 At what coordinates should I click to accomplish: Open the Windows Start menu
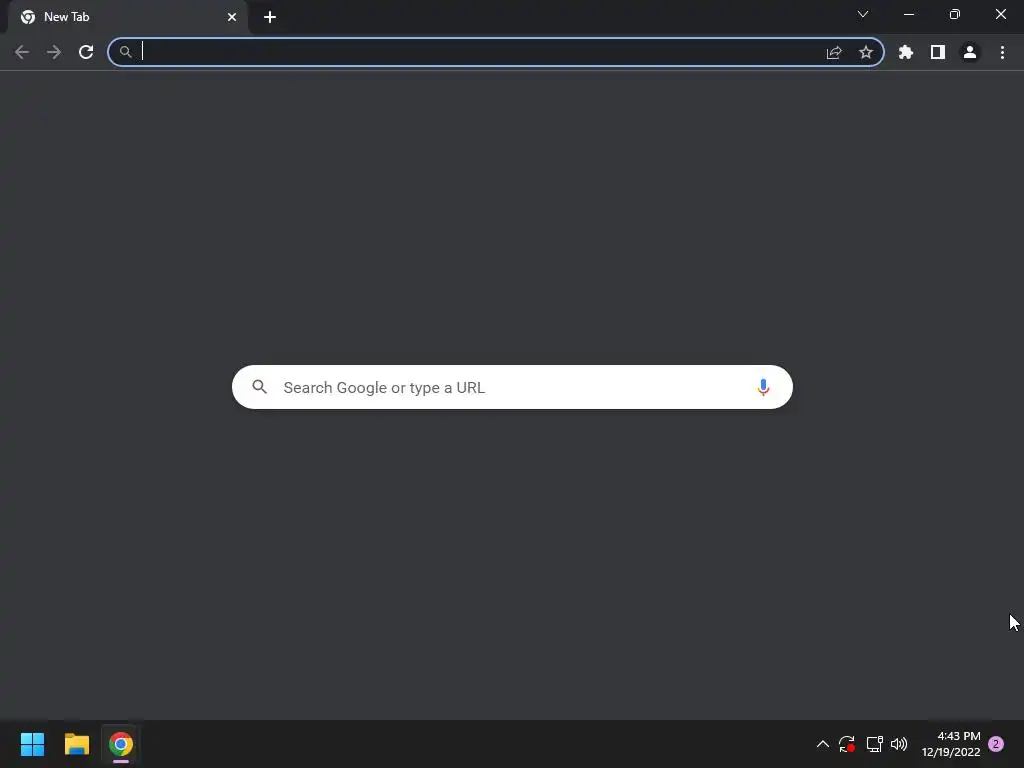33,744
